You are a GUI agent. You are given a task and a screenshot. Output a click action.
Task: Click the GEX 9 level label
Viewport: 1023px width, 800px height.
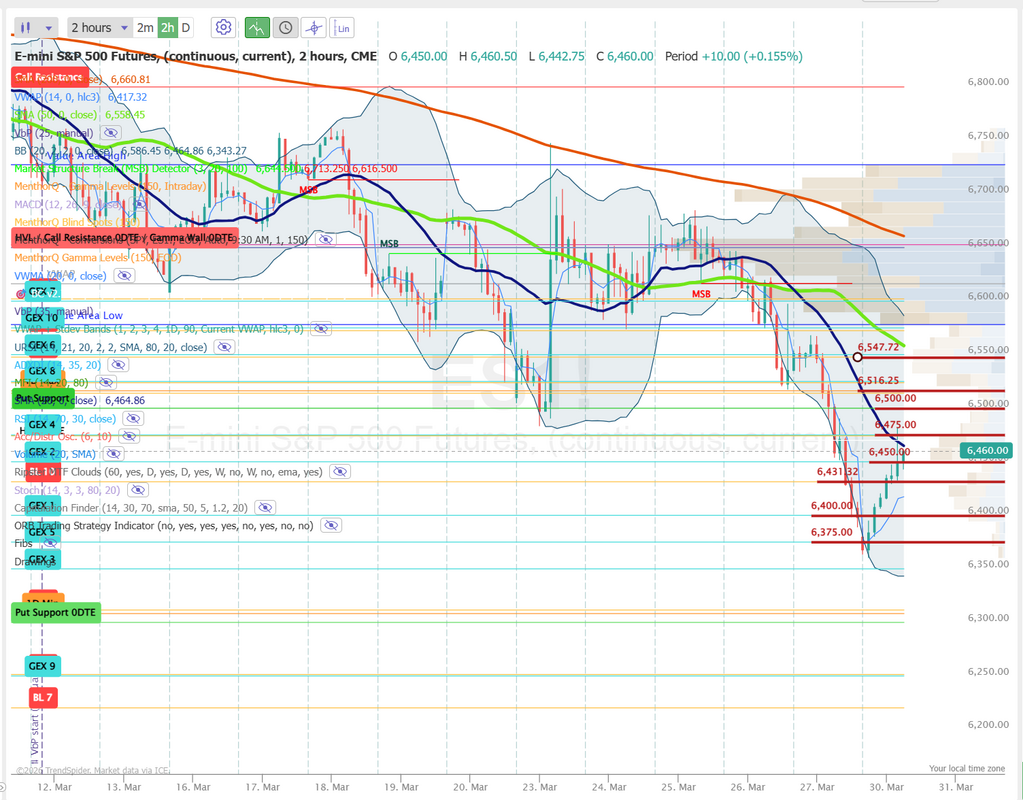(42, 666)
